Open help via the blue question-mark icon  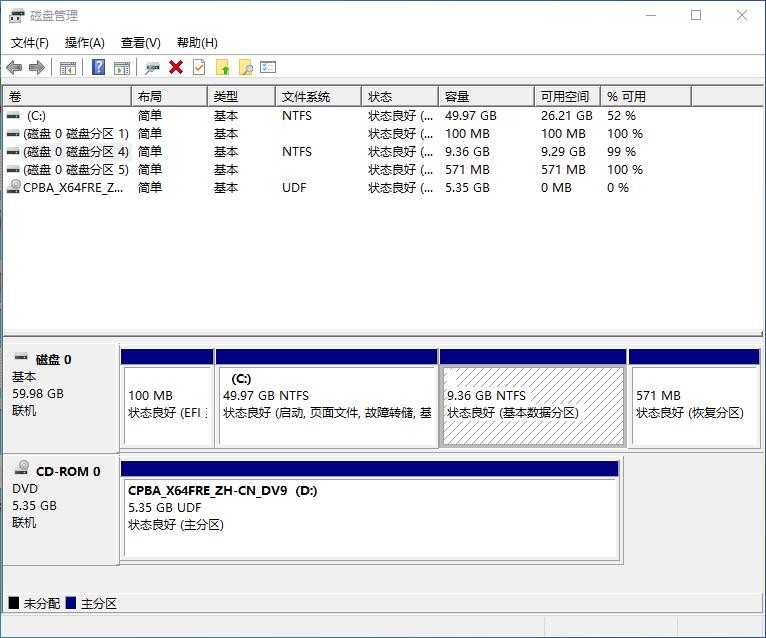tap(98, 67)
